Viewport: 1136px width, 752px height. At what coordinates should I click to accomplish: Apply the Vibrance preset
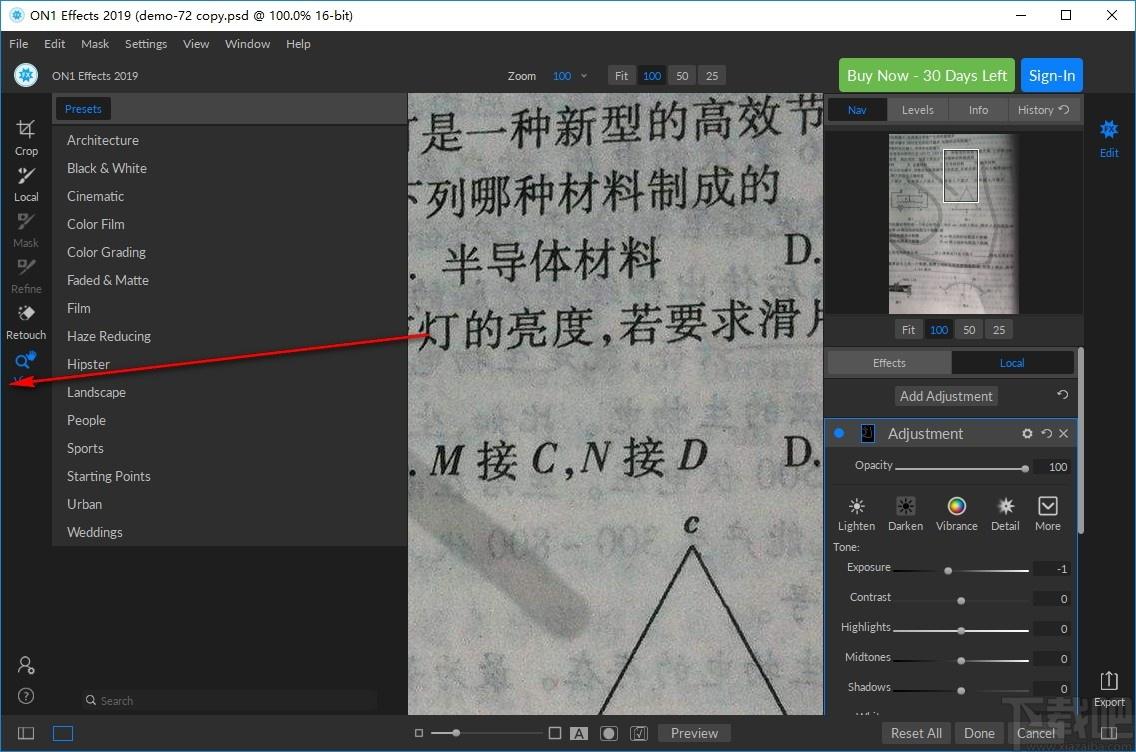tap(956, 514)
